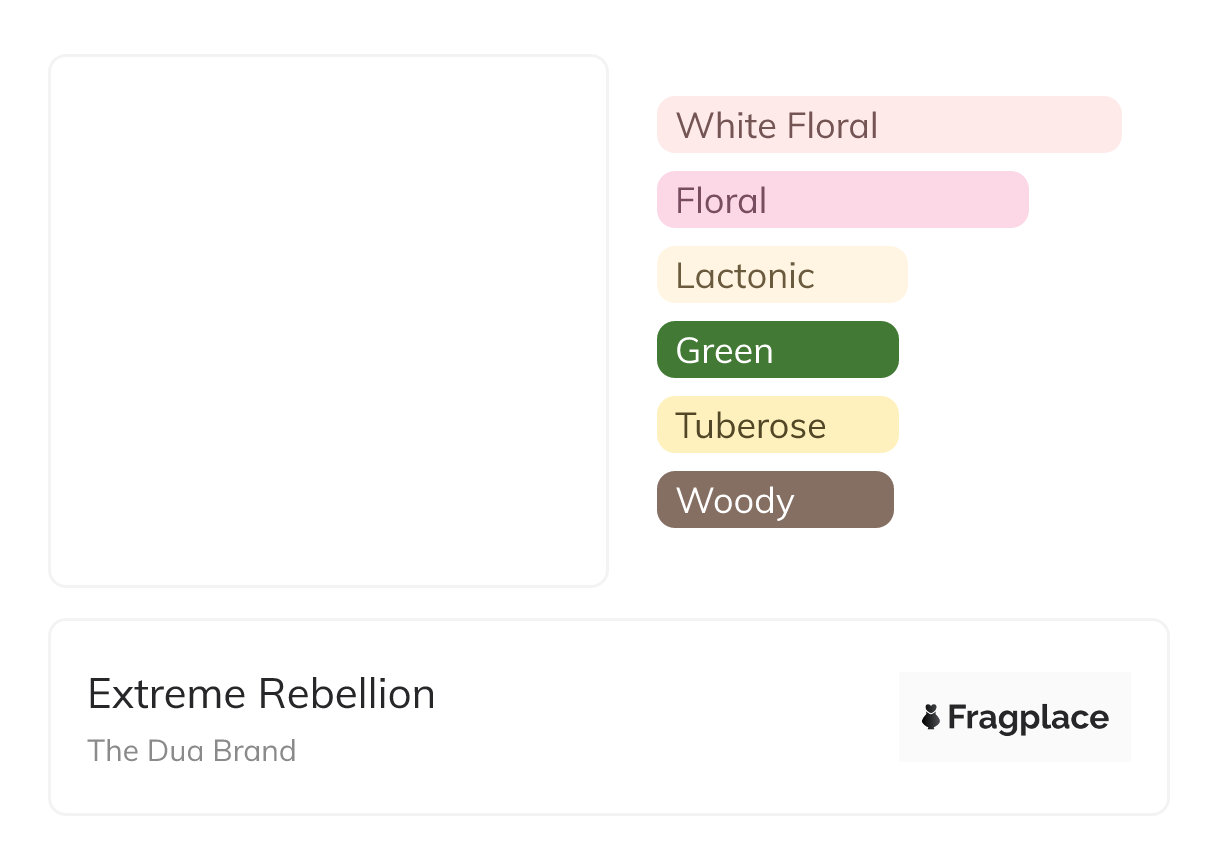The height and width of the screenshot is (864, 1218).
Task: Click the "Woody" label text
Action: tap(735, 501)
